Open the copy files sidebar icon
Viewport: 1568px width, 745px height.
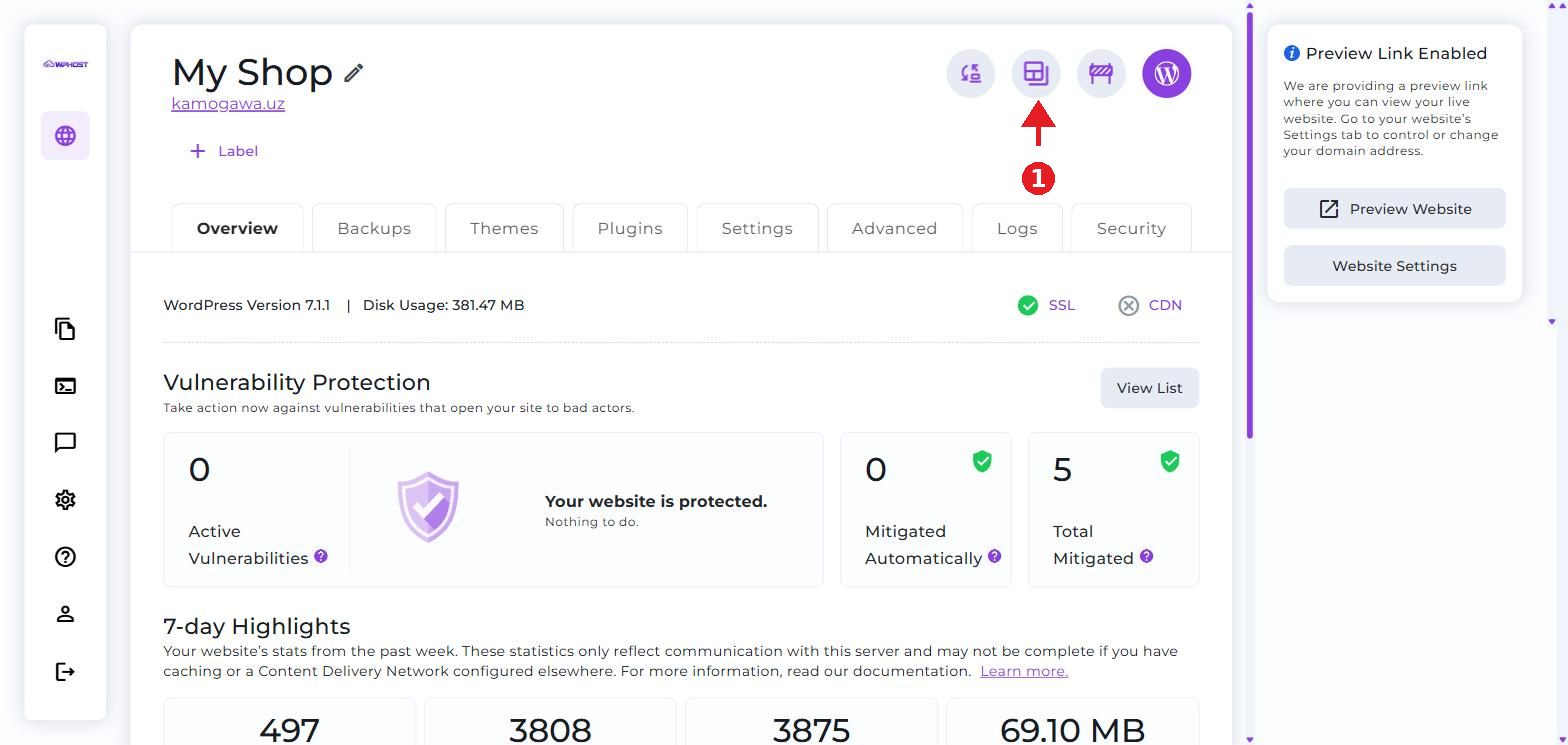(x=65, y=329)
